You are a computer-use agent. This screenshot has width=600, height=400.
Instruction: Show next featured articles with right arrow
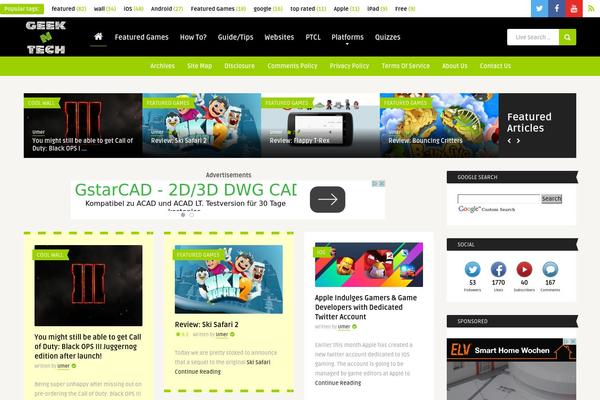(x=518, y=141)
